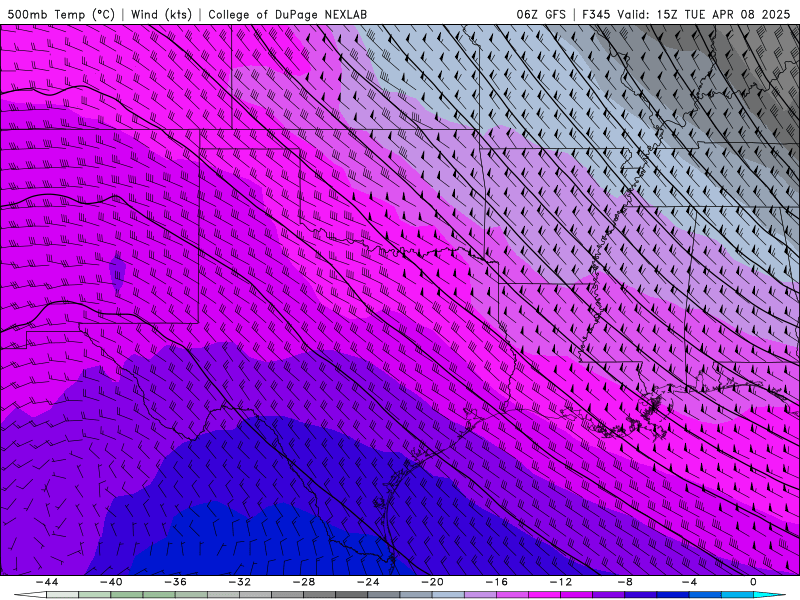Click the -28 color bar label
This screenshot has width=800, height=600.
click(304, 582)
